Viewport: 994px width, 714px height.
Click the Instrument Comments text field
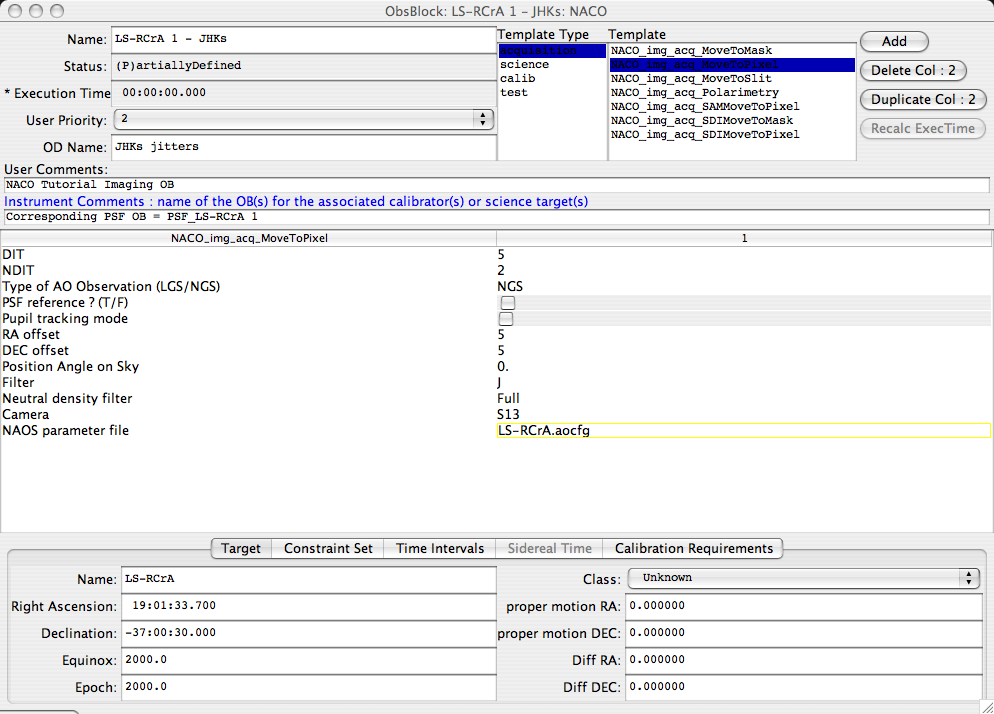click(x=496, y=217)
